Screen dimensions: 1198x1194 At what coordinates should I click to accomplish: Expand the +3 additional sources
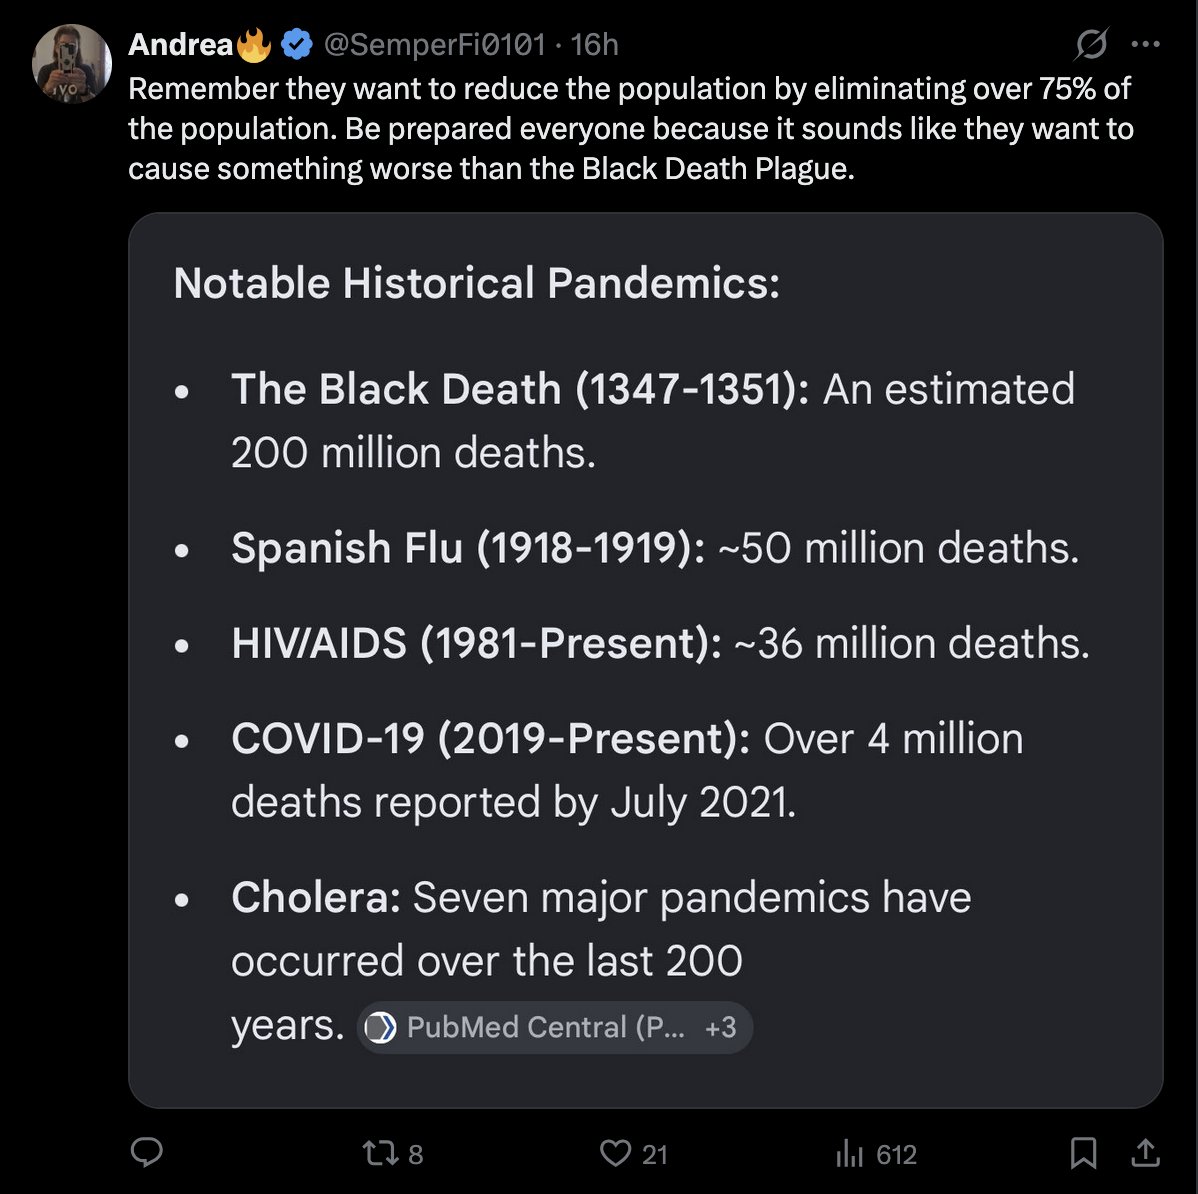(x=720, y=1027)
